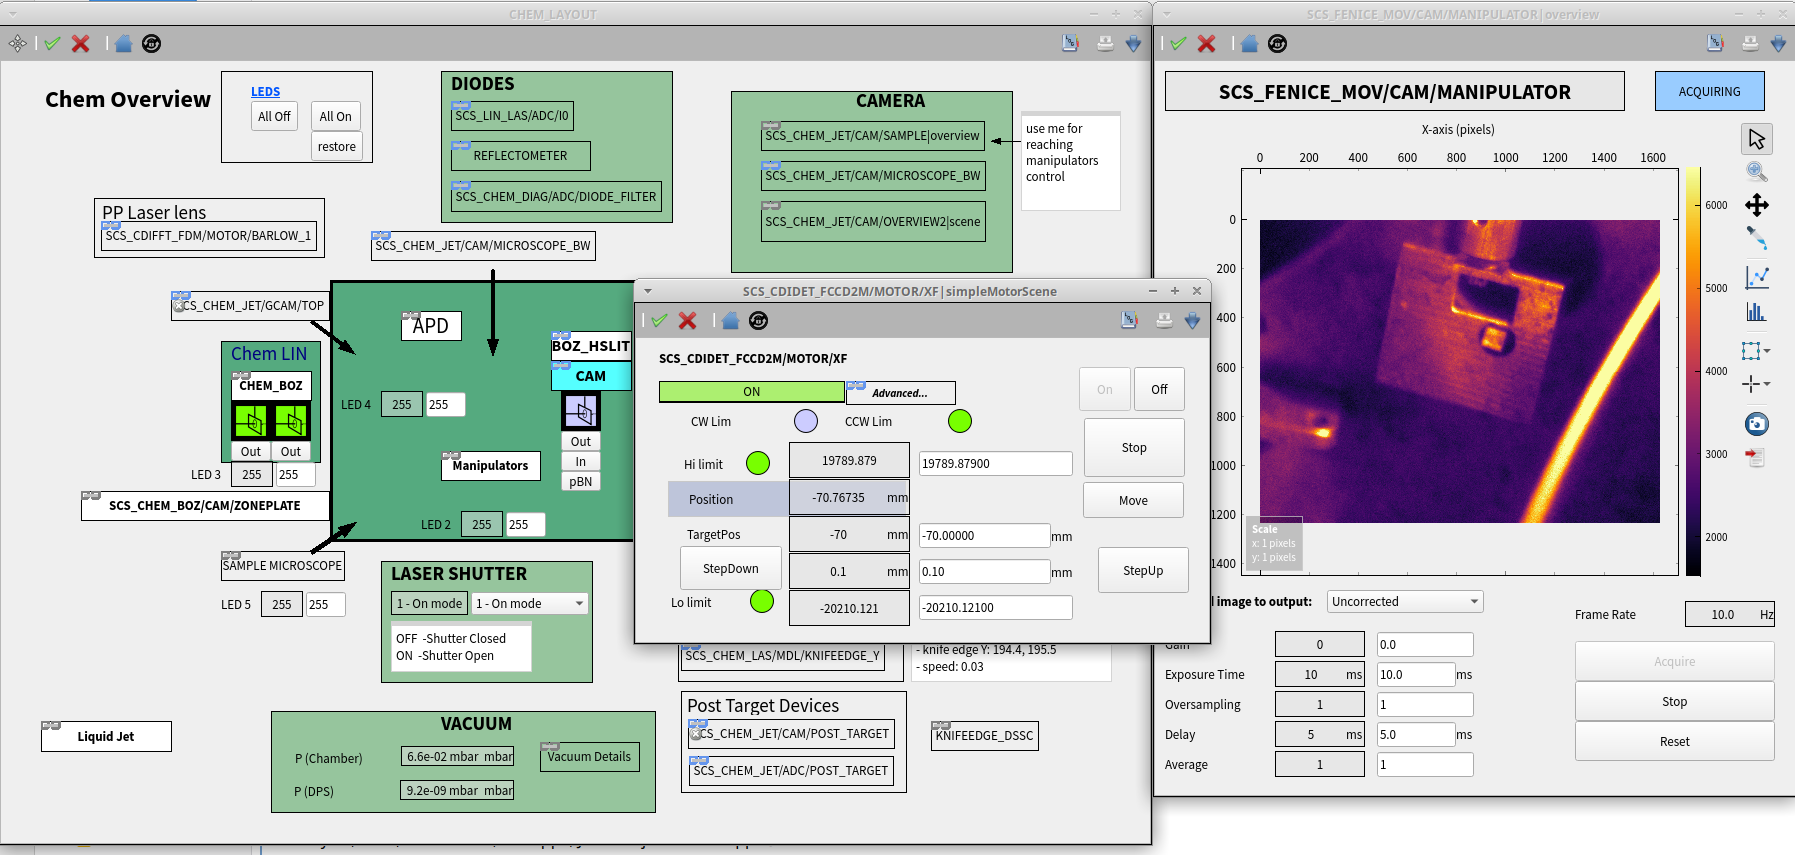The image size is (1795, 855).
Task: Click the left Out button under CHEM_BOZ
Action: (251, 451)
